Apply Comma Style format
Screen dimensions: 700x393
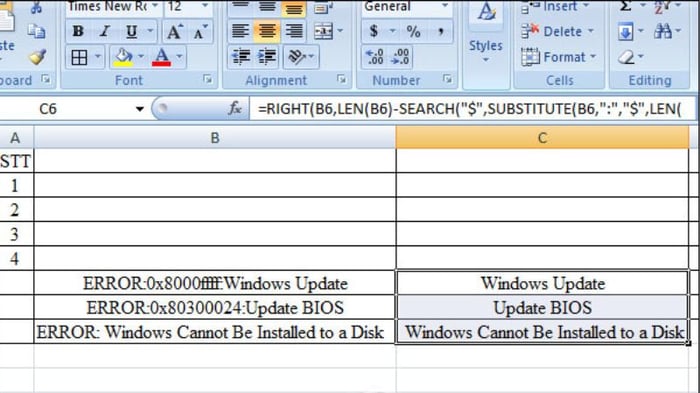(x=440, y=31)
